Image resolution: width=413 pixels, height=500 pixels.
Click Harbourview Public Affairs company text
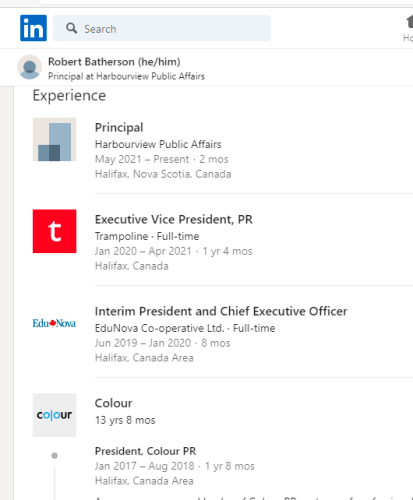tap(158, 144)
